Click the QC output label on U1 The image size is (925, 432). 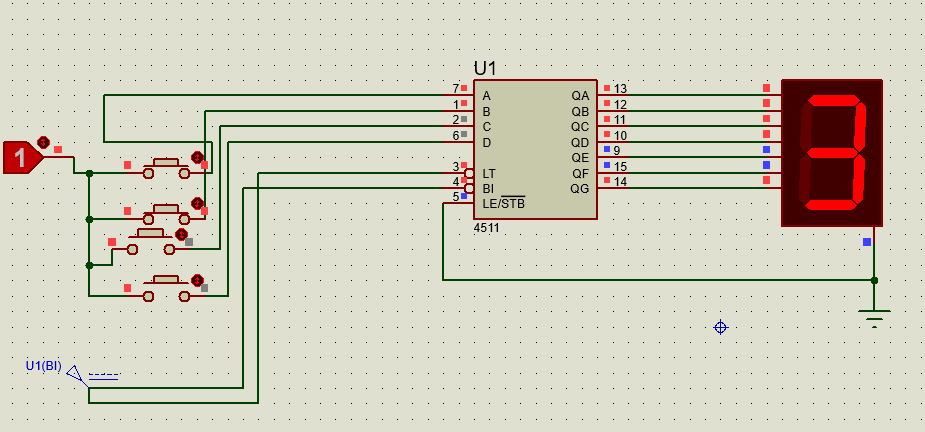pos(580,127)
